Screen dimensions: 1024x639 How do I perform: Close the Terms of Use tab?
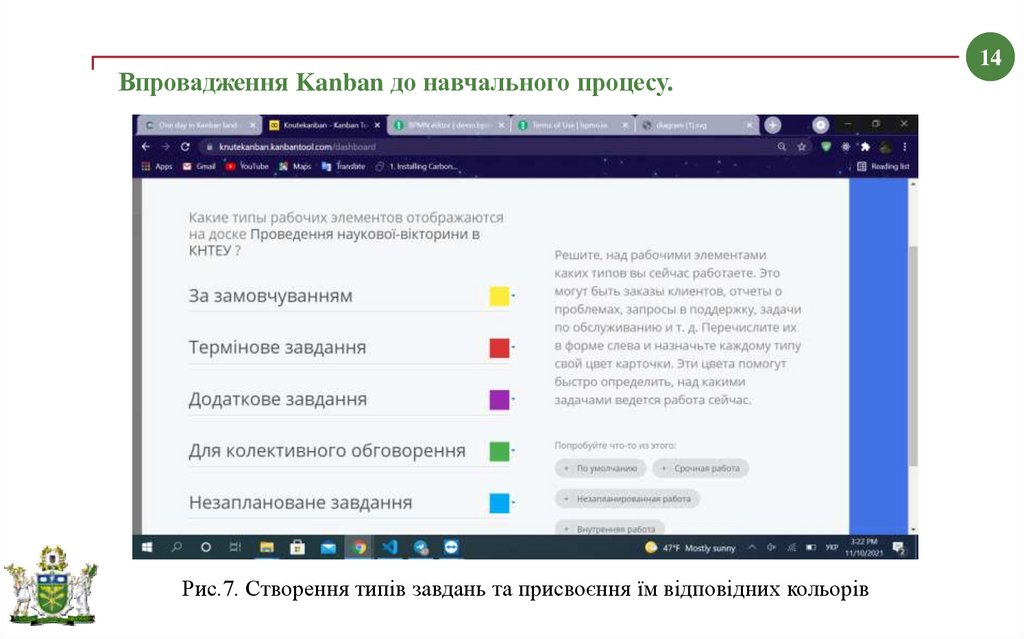click(x=625, y=125)
